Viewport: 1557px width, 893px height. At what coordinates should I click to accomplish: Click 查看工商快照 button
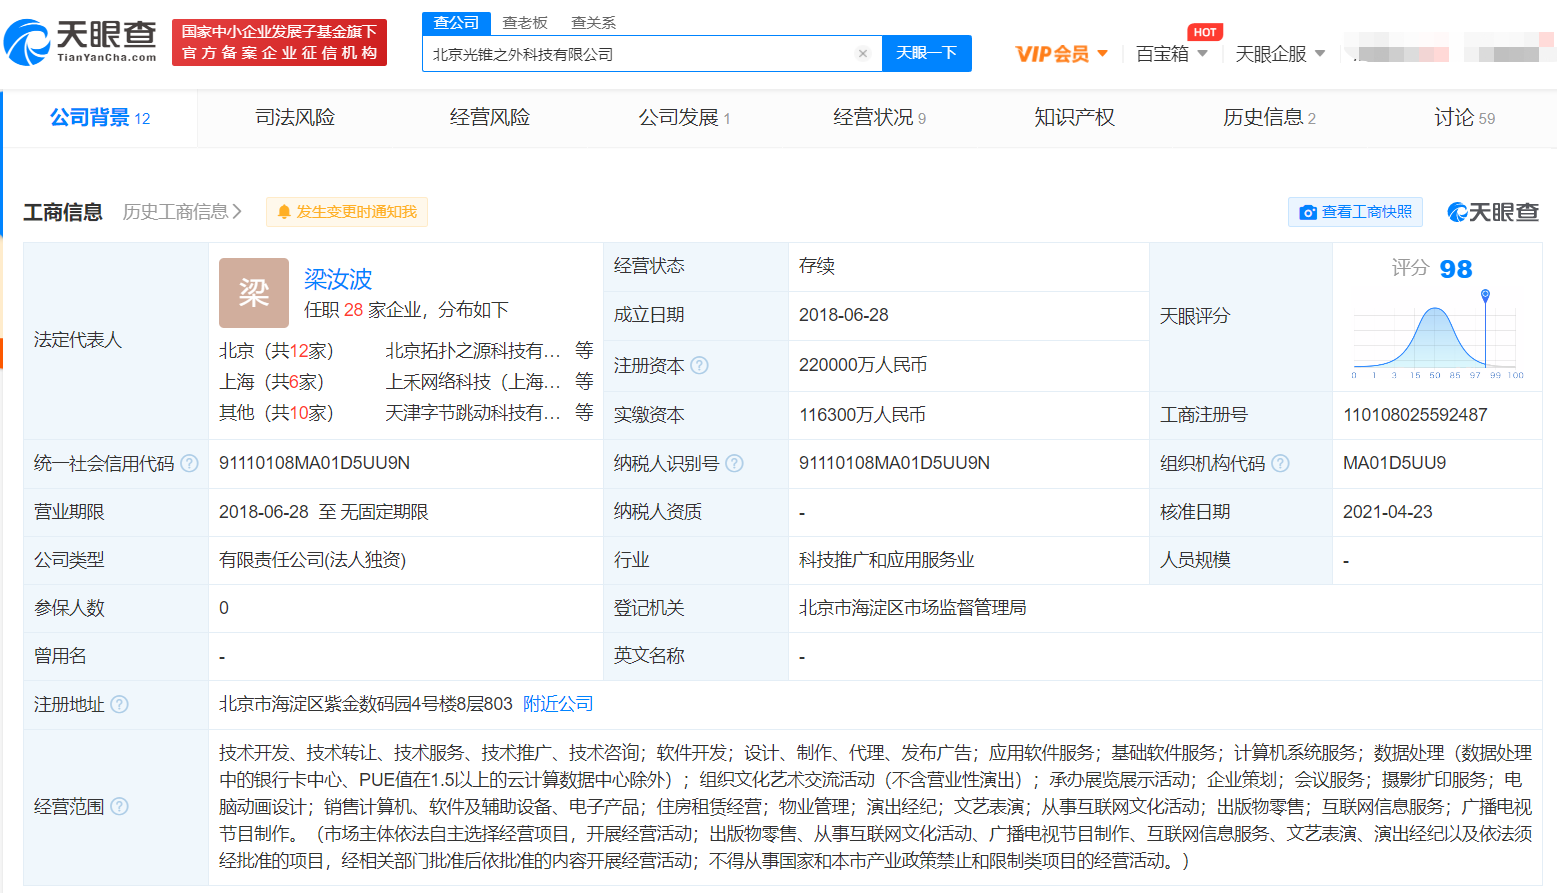tap(1355, 212)
